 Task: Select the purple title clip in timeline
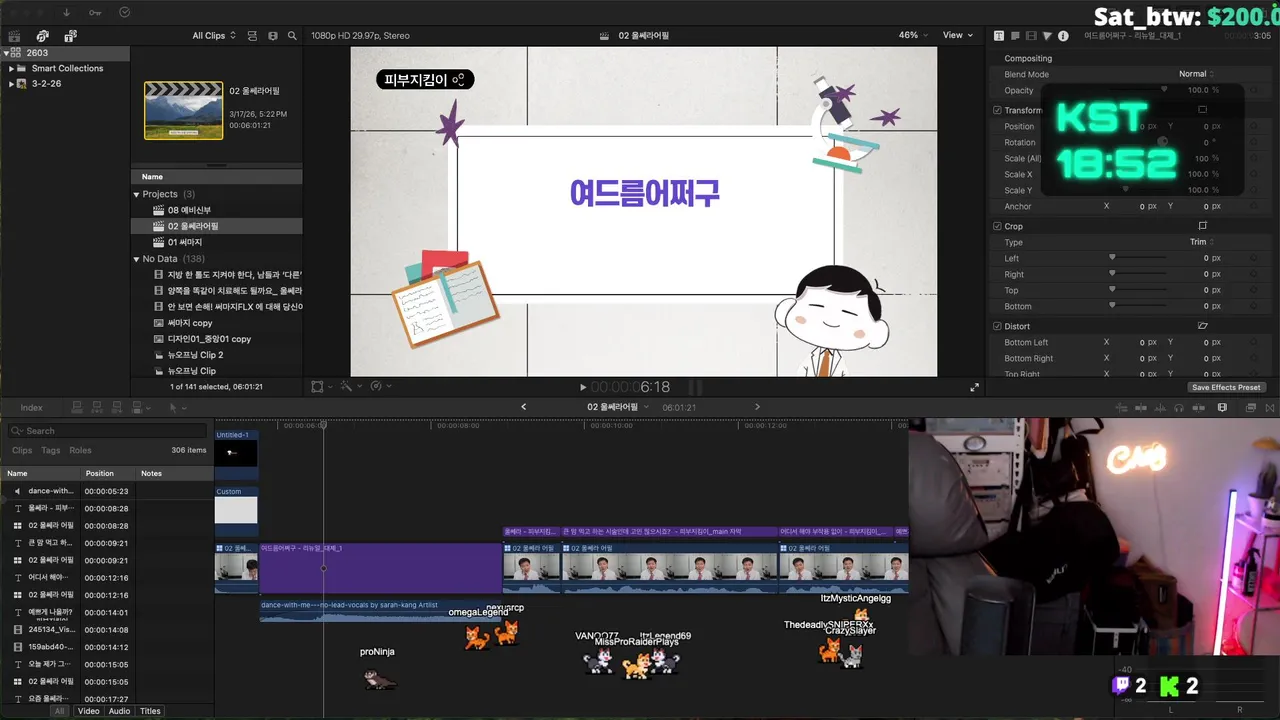point(380,568)
